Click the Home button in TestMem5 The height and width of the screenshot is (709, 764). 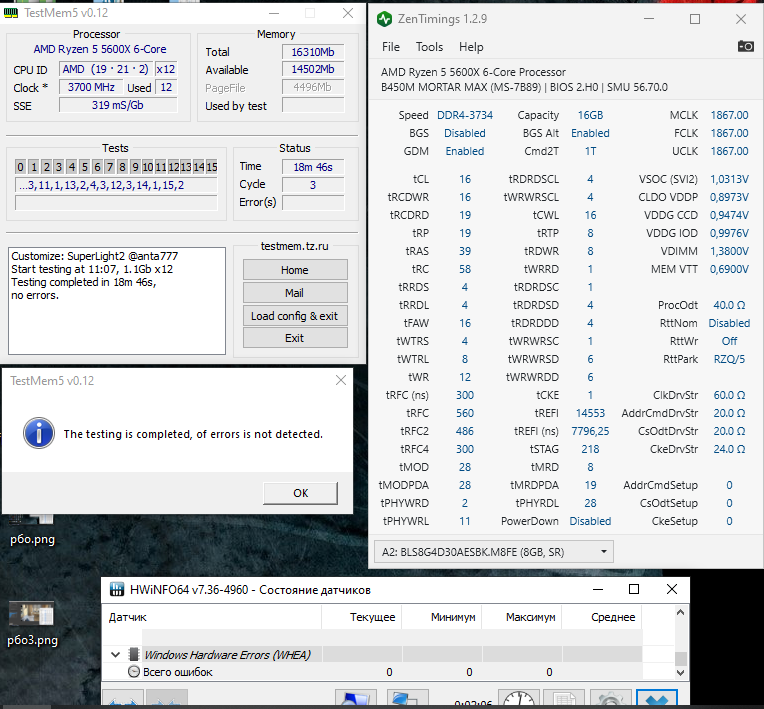click(x=295, y=269)
